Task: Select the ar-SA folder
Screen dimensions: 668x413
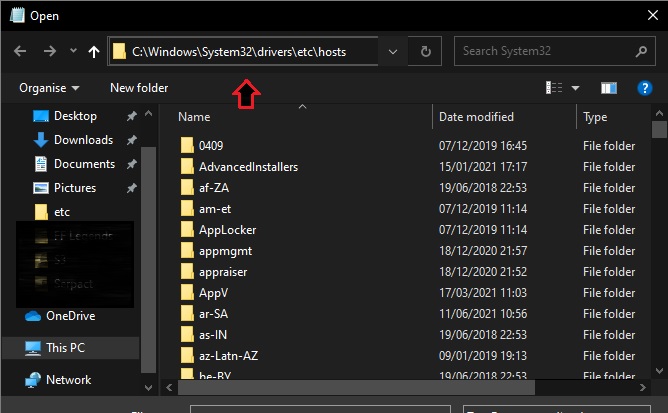Action: [213, 314]
